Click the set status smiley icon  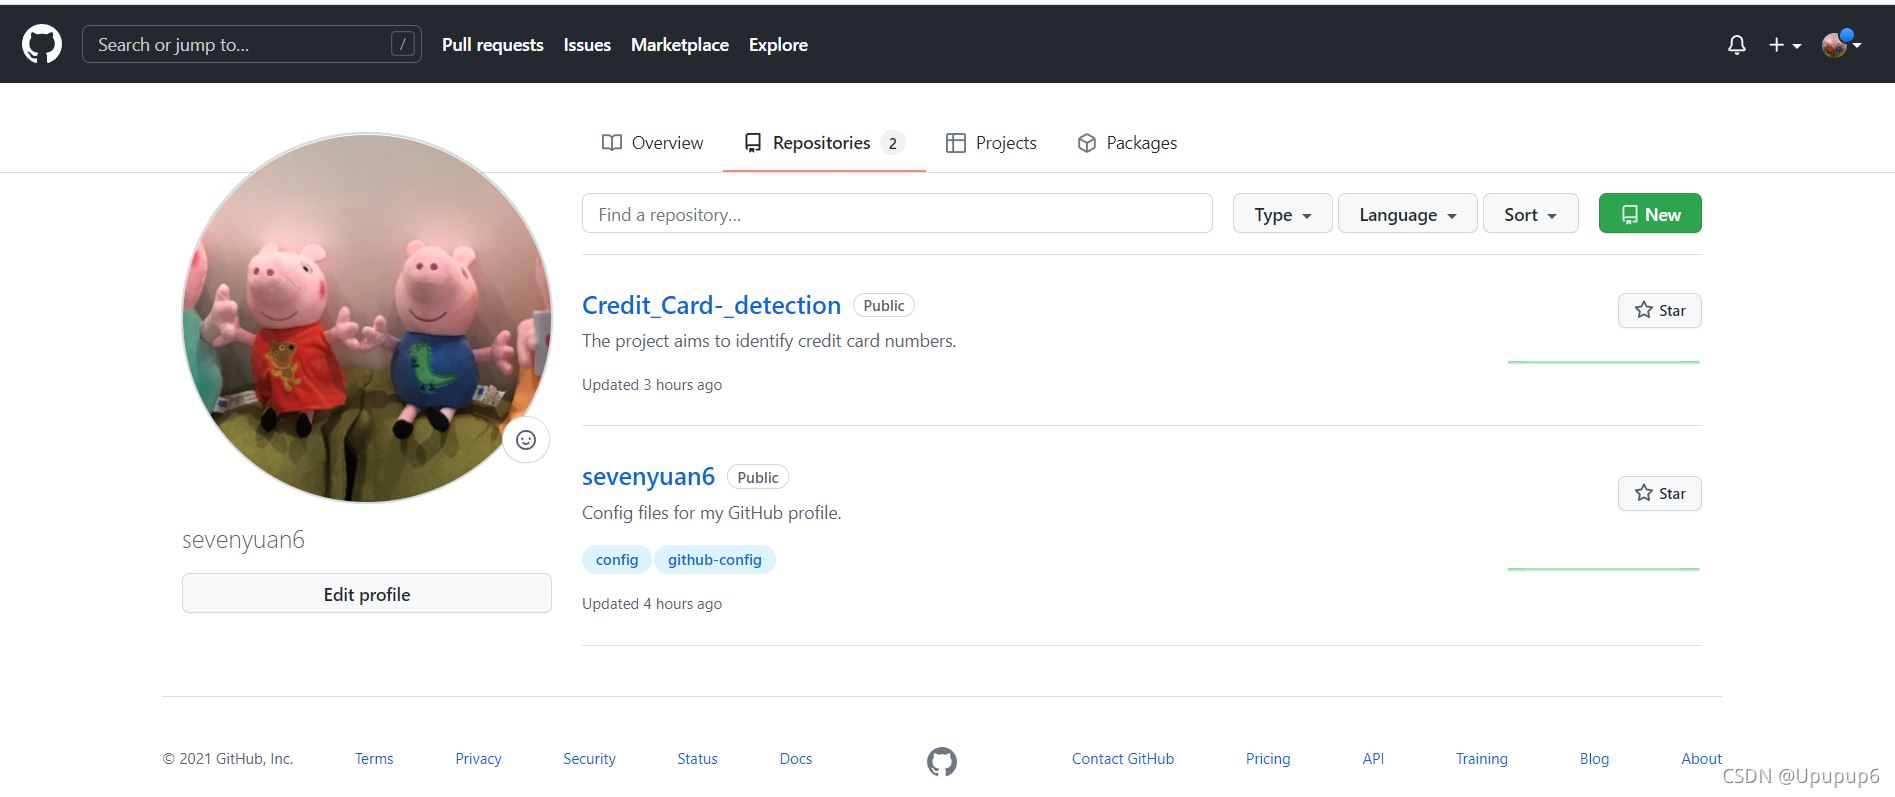(x=526, y=440)
